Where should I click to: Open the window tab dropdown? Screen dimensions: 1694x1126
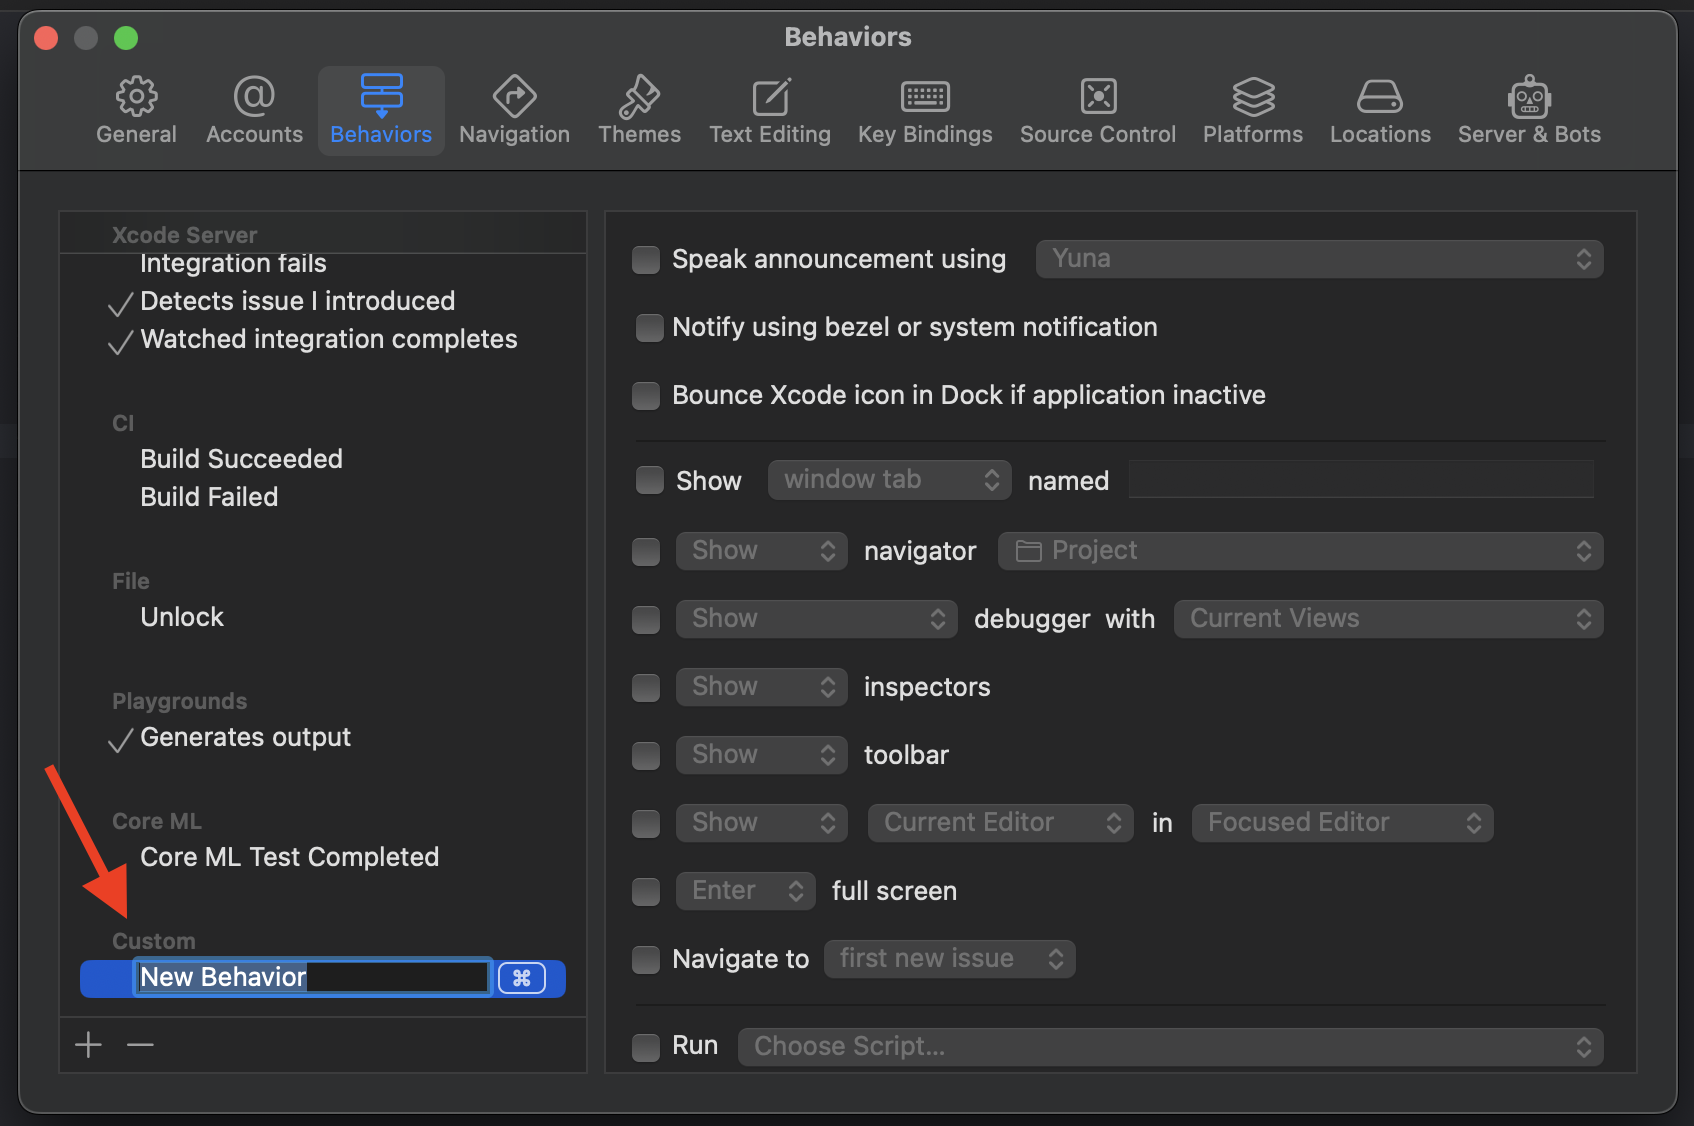pyautogui.click(x=889, y=480)
